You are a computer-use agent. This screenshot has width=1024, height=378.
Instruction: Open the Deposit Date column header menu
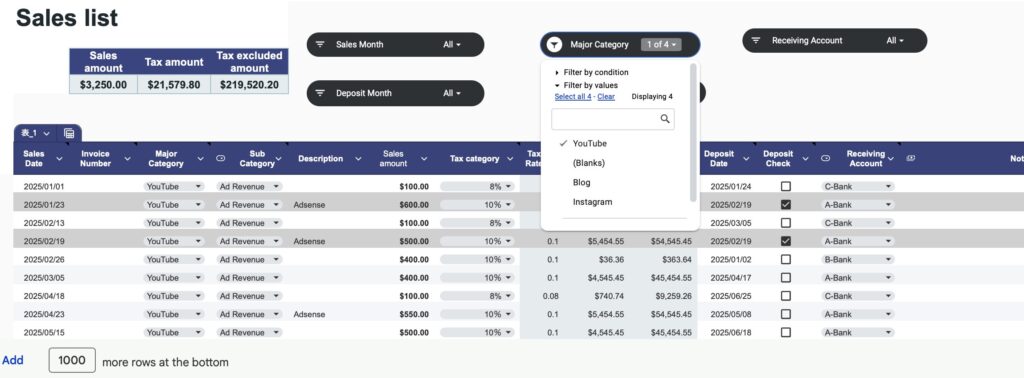pos(746,159)
